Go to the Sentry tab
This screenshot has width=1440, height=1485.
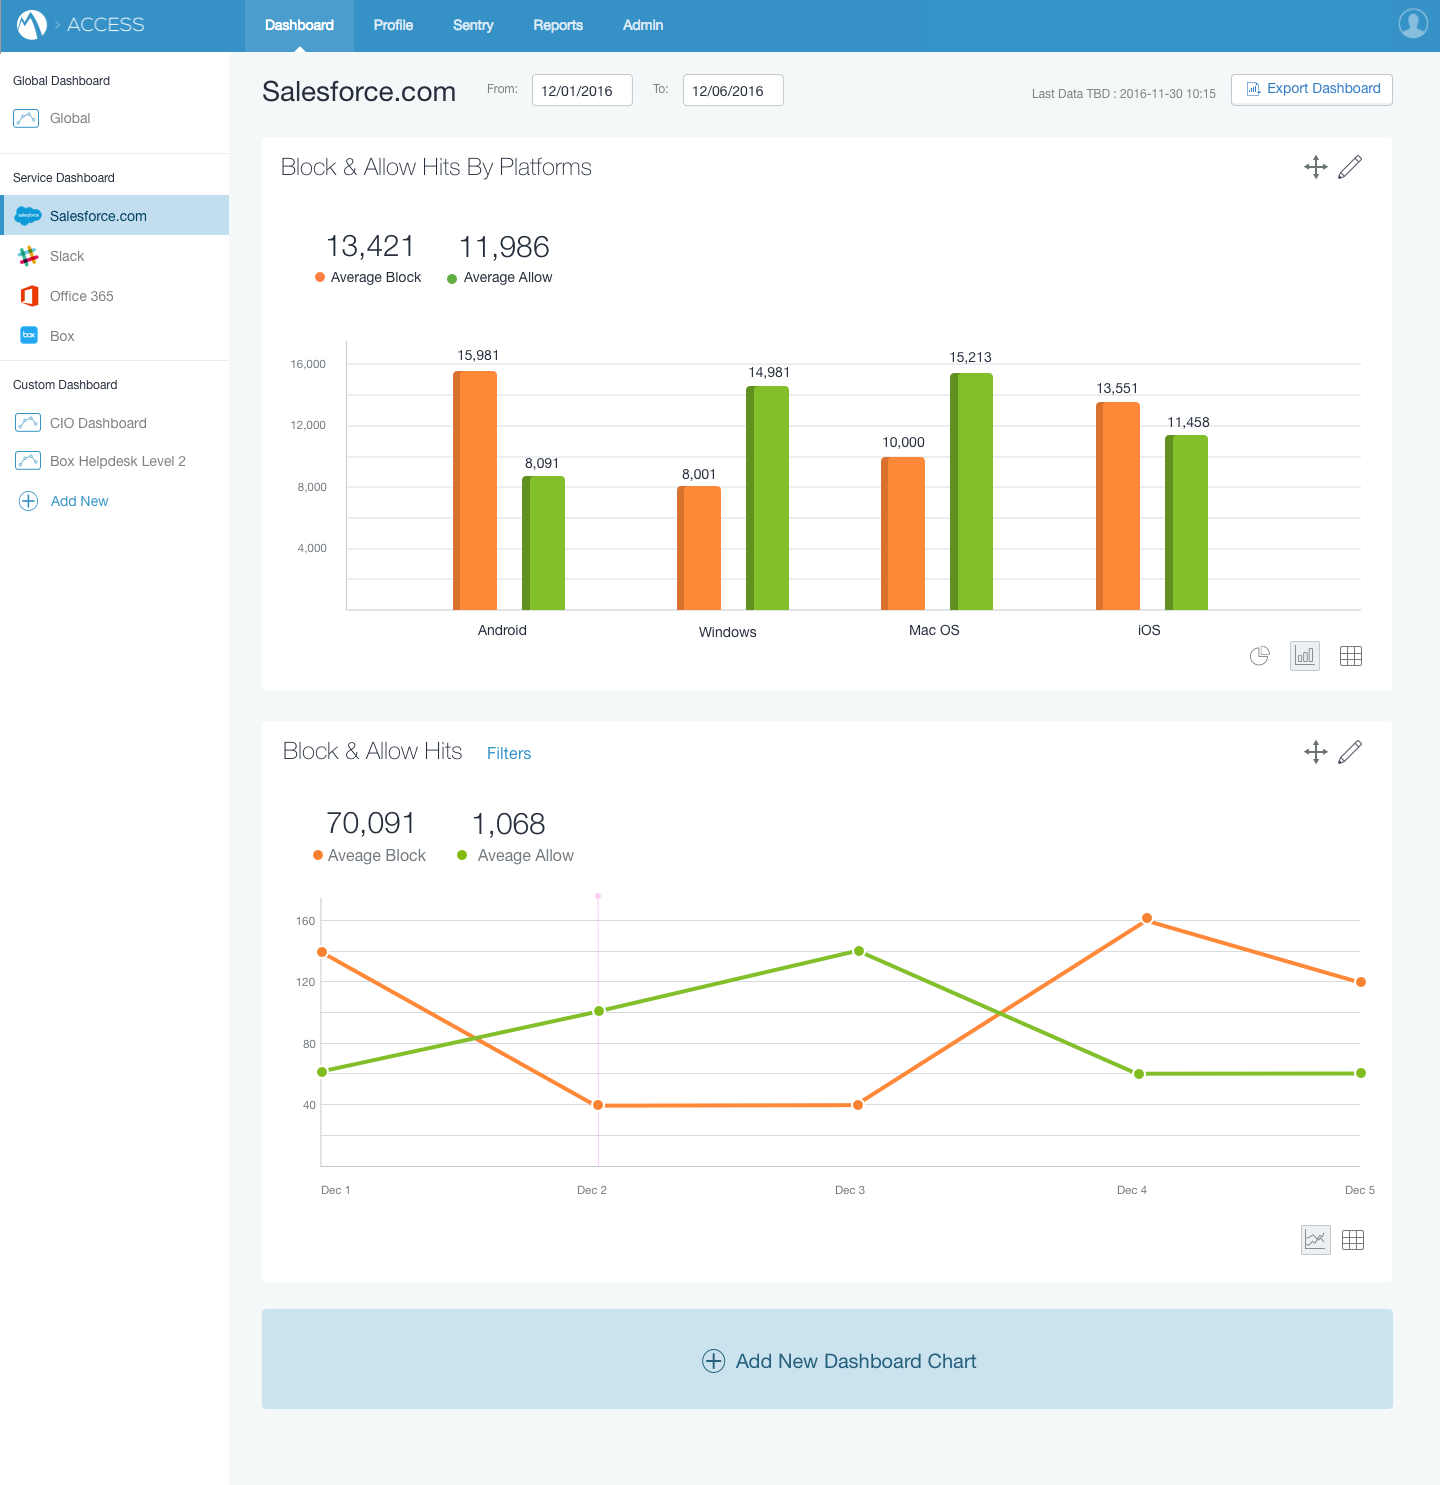click(x=473, y=25)
